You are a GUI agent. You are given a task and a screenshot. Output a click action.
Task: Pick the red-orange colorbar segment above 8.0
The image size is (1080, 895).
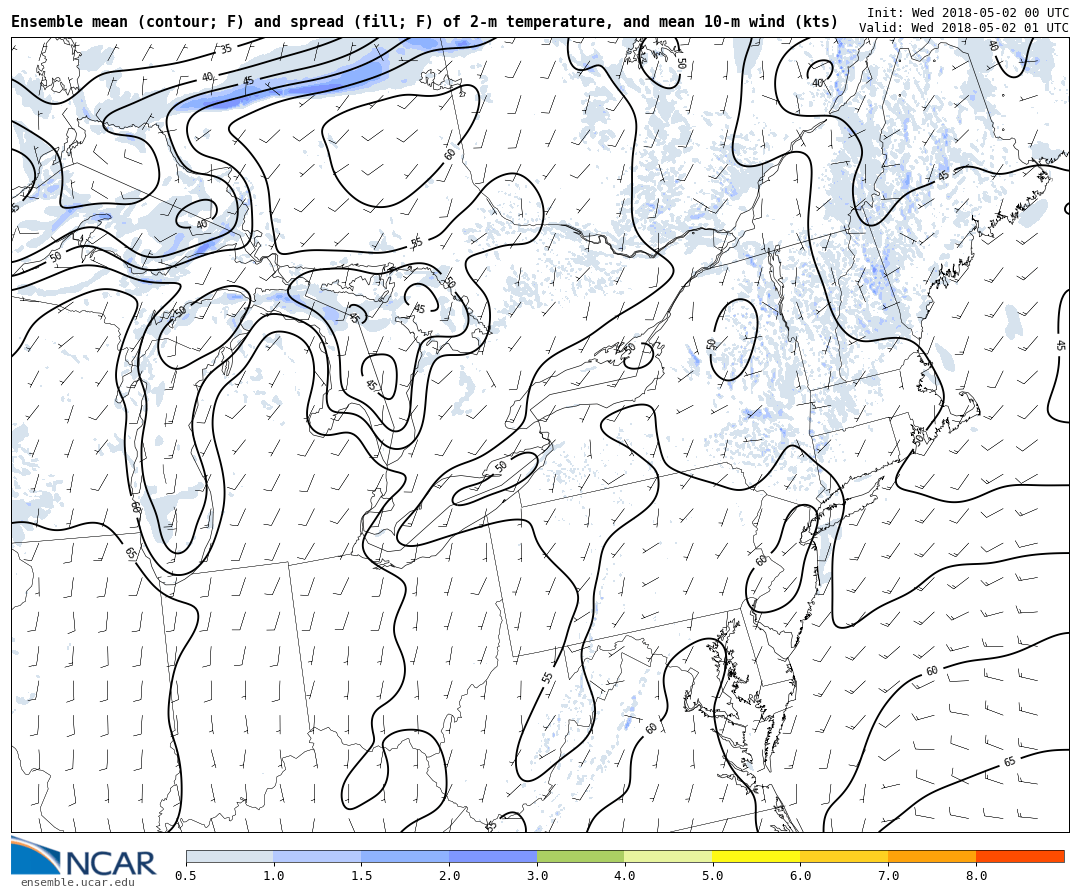pyautogui.click(x=1020, y=857)
